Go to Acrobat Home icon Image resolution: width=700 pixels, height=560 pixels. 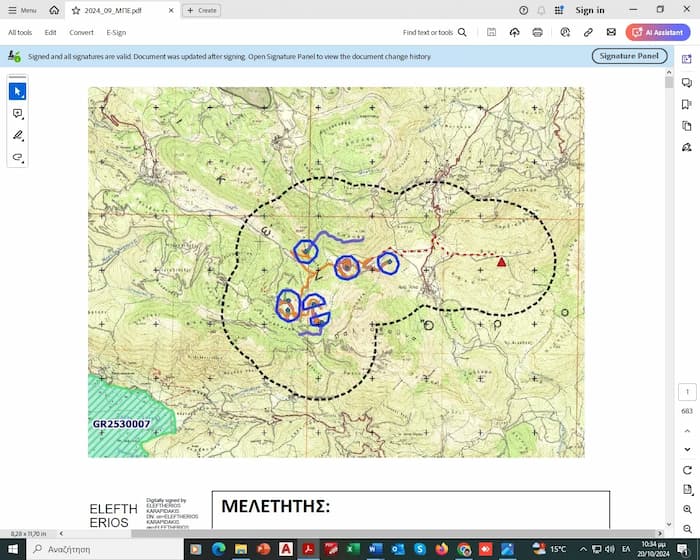click(x=54, y=10)
